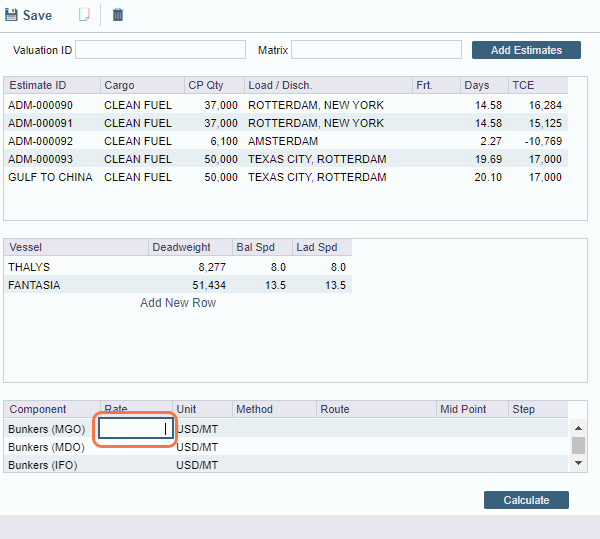Sort by Estimate ID column header

[x=38, y=86]
